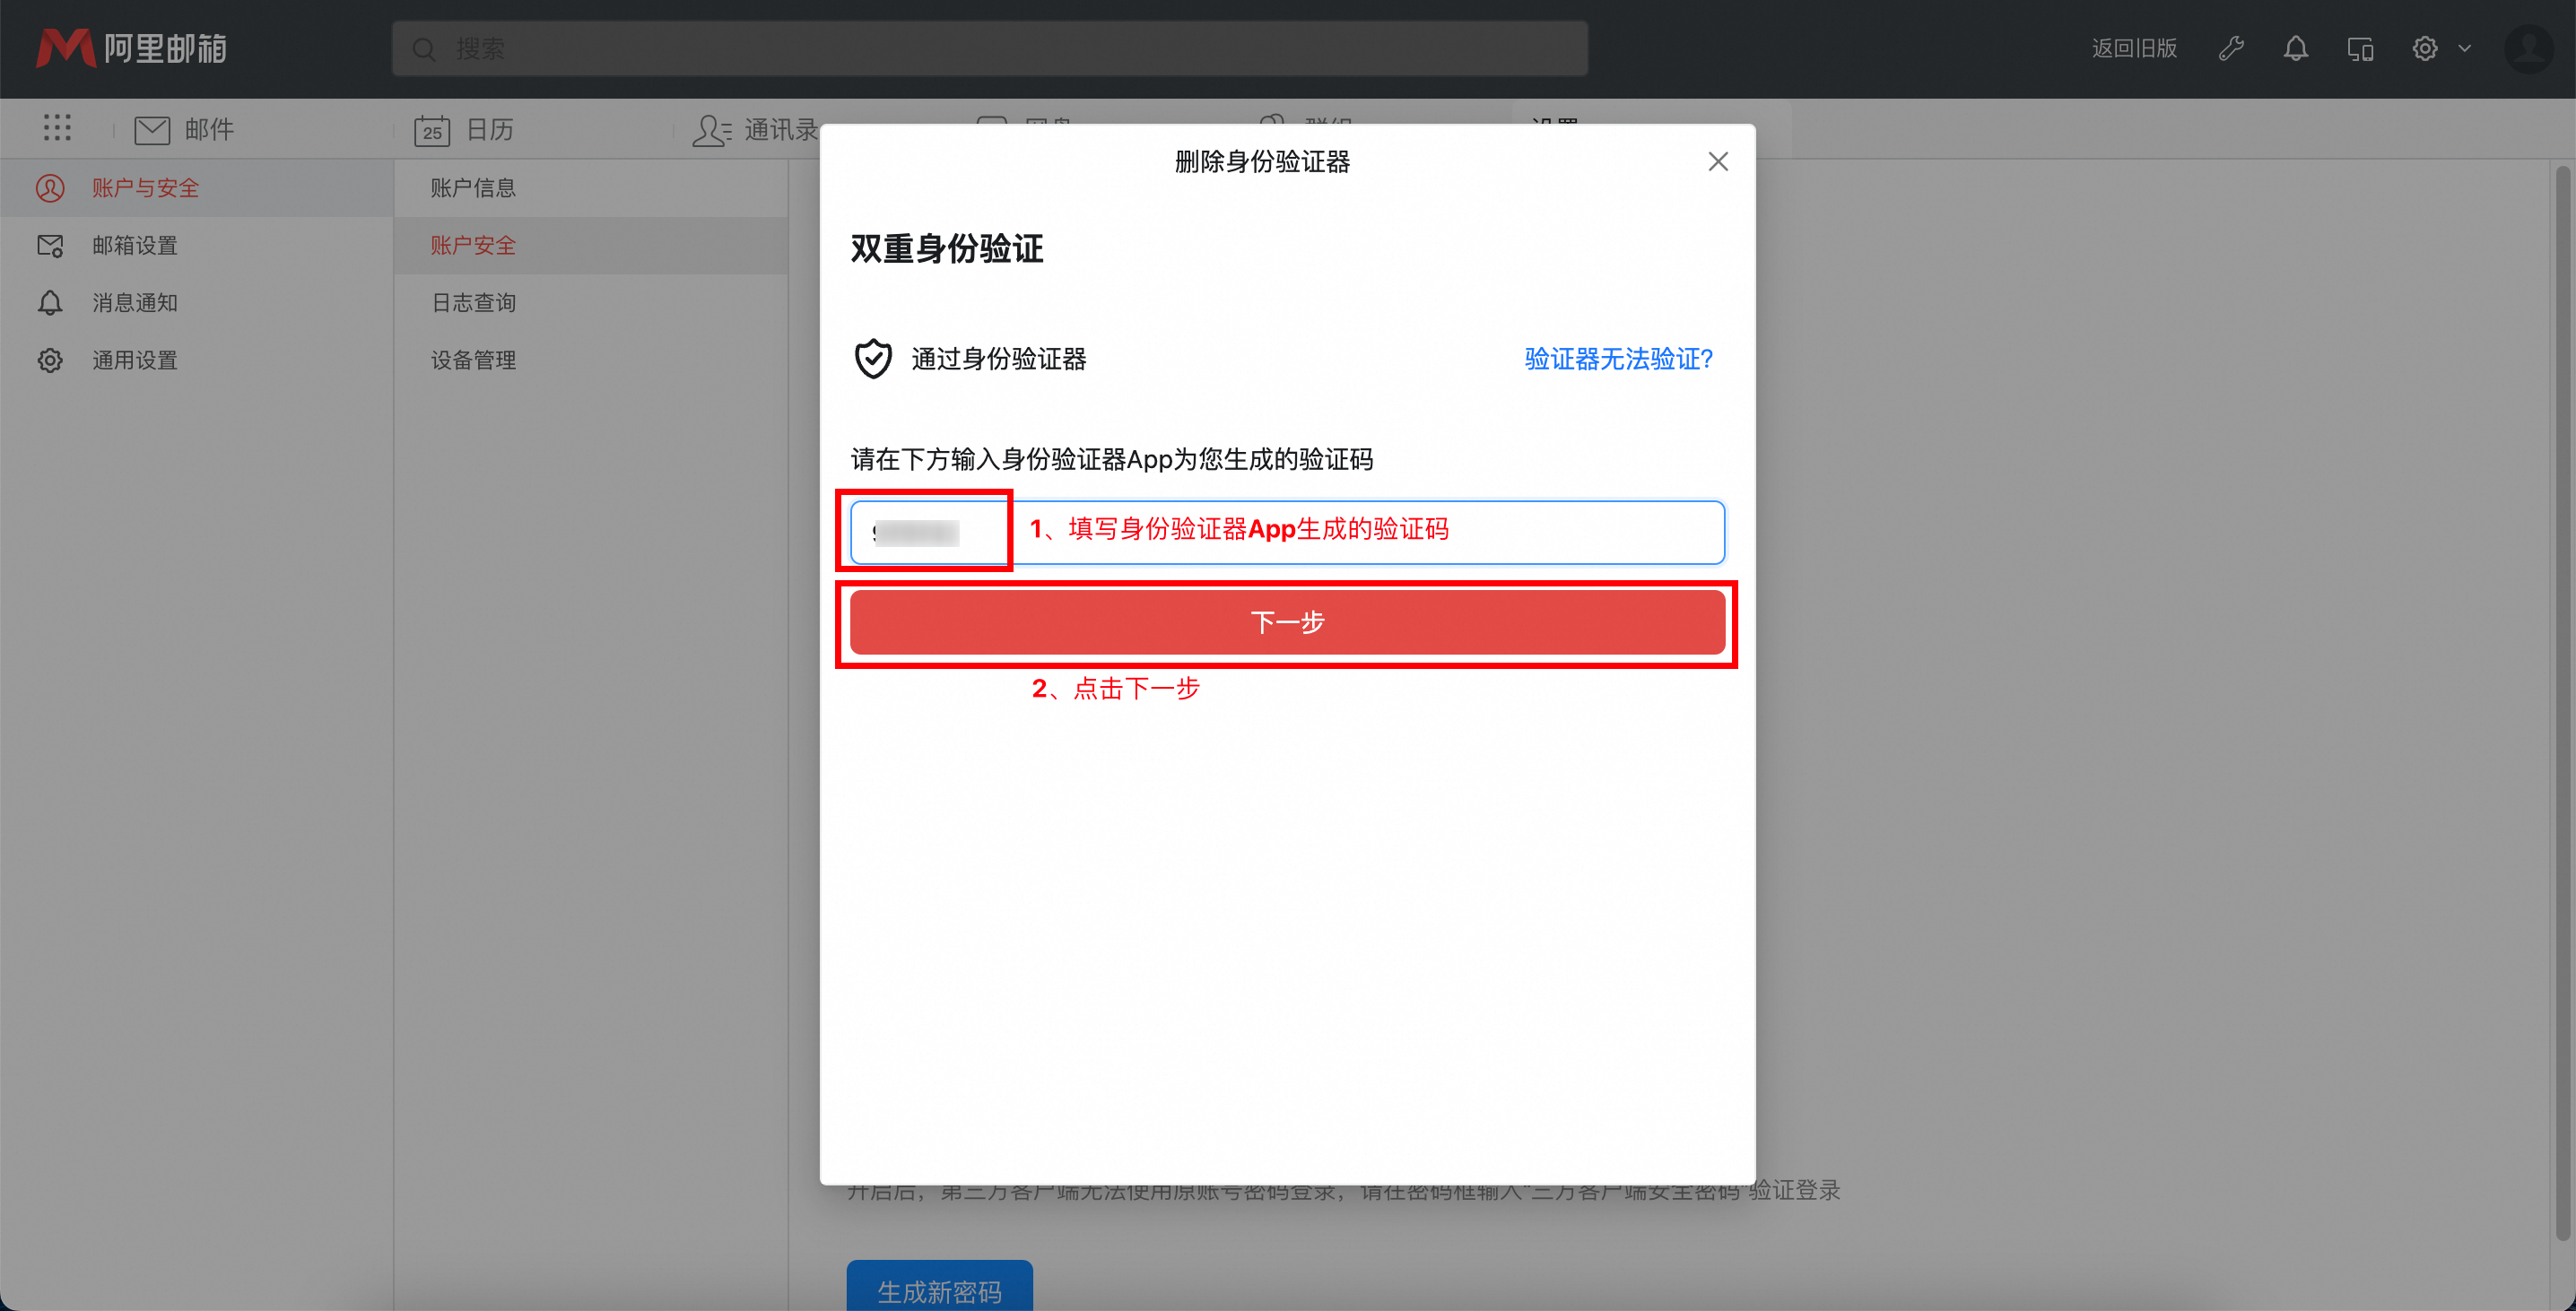Open the notification bell in top bar
2576x1311 pixels.
pyautogui.click(x=2296, y=48)
